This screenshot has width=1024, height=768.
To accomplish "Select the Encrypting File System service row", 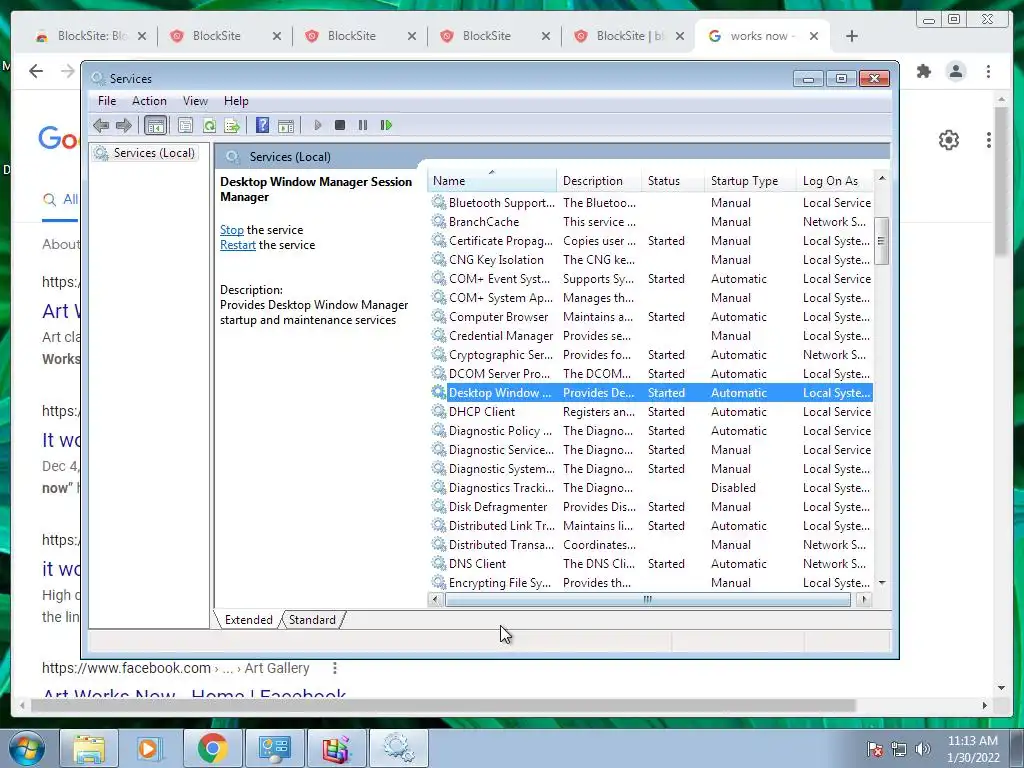I will (651, 583).
